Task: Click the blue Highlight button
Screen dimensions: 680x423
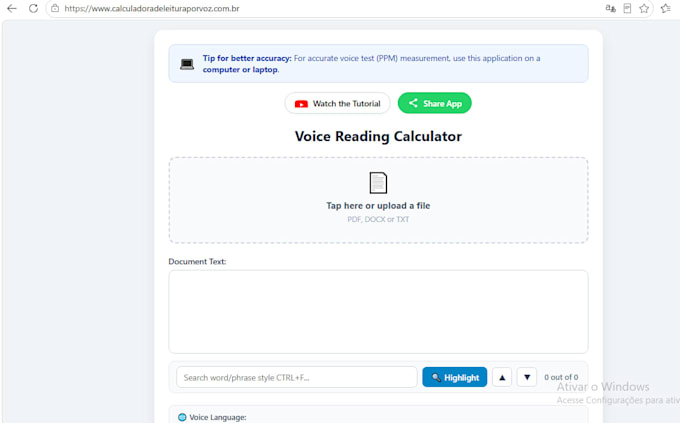Action: click(x=454, y=377)
